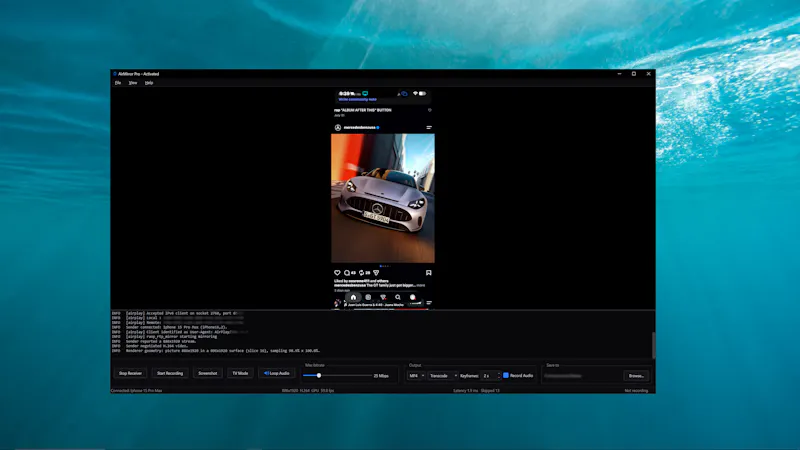Viewport: 800px width, 450px height.
Task: Click Start Recording
Action: tap(170, 373)
